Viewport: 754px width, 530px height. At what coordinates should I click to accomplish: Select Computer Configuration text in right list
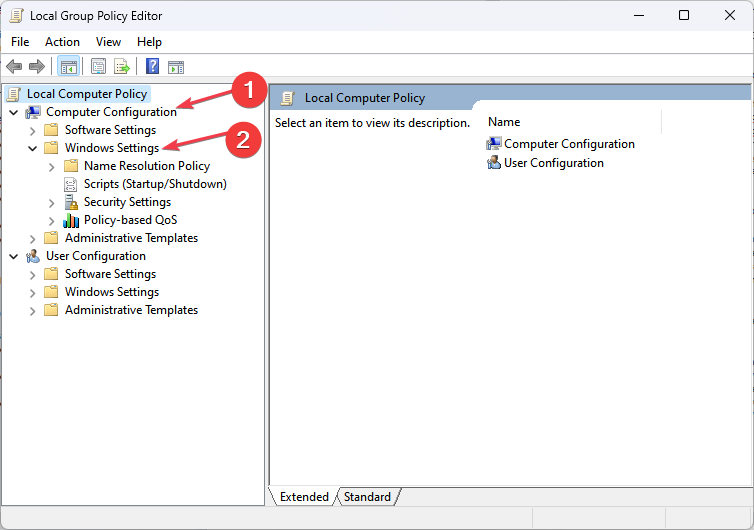click(x=569, y=144)
